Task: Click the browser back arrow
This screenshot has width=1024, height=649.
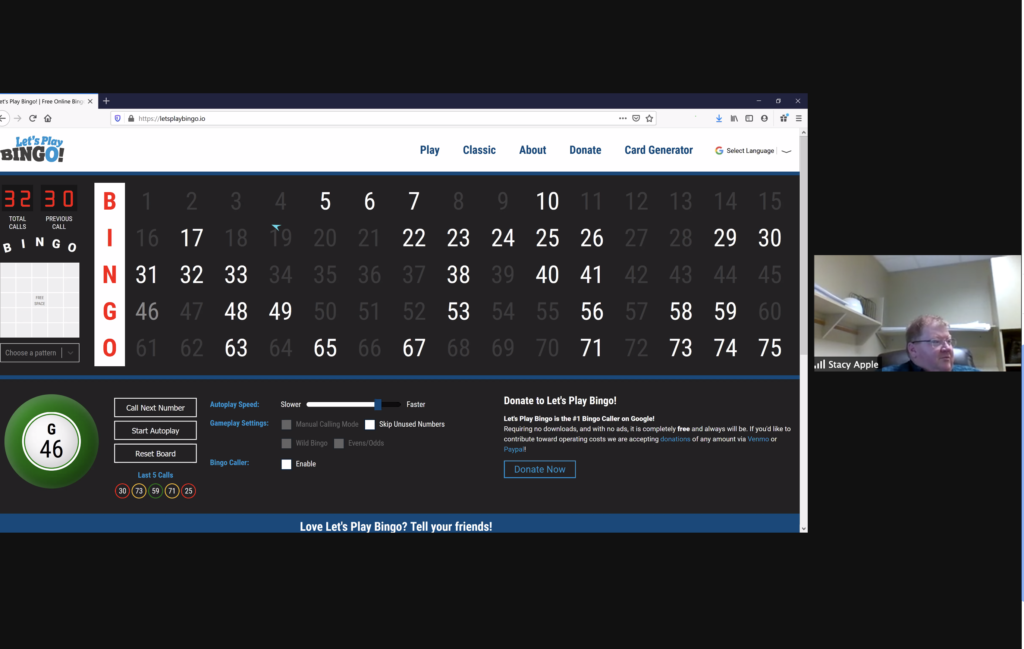Action: click(x=3, y=118)
